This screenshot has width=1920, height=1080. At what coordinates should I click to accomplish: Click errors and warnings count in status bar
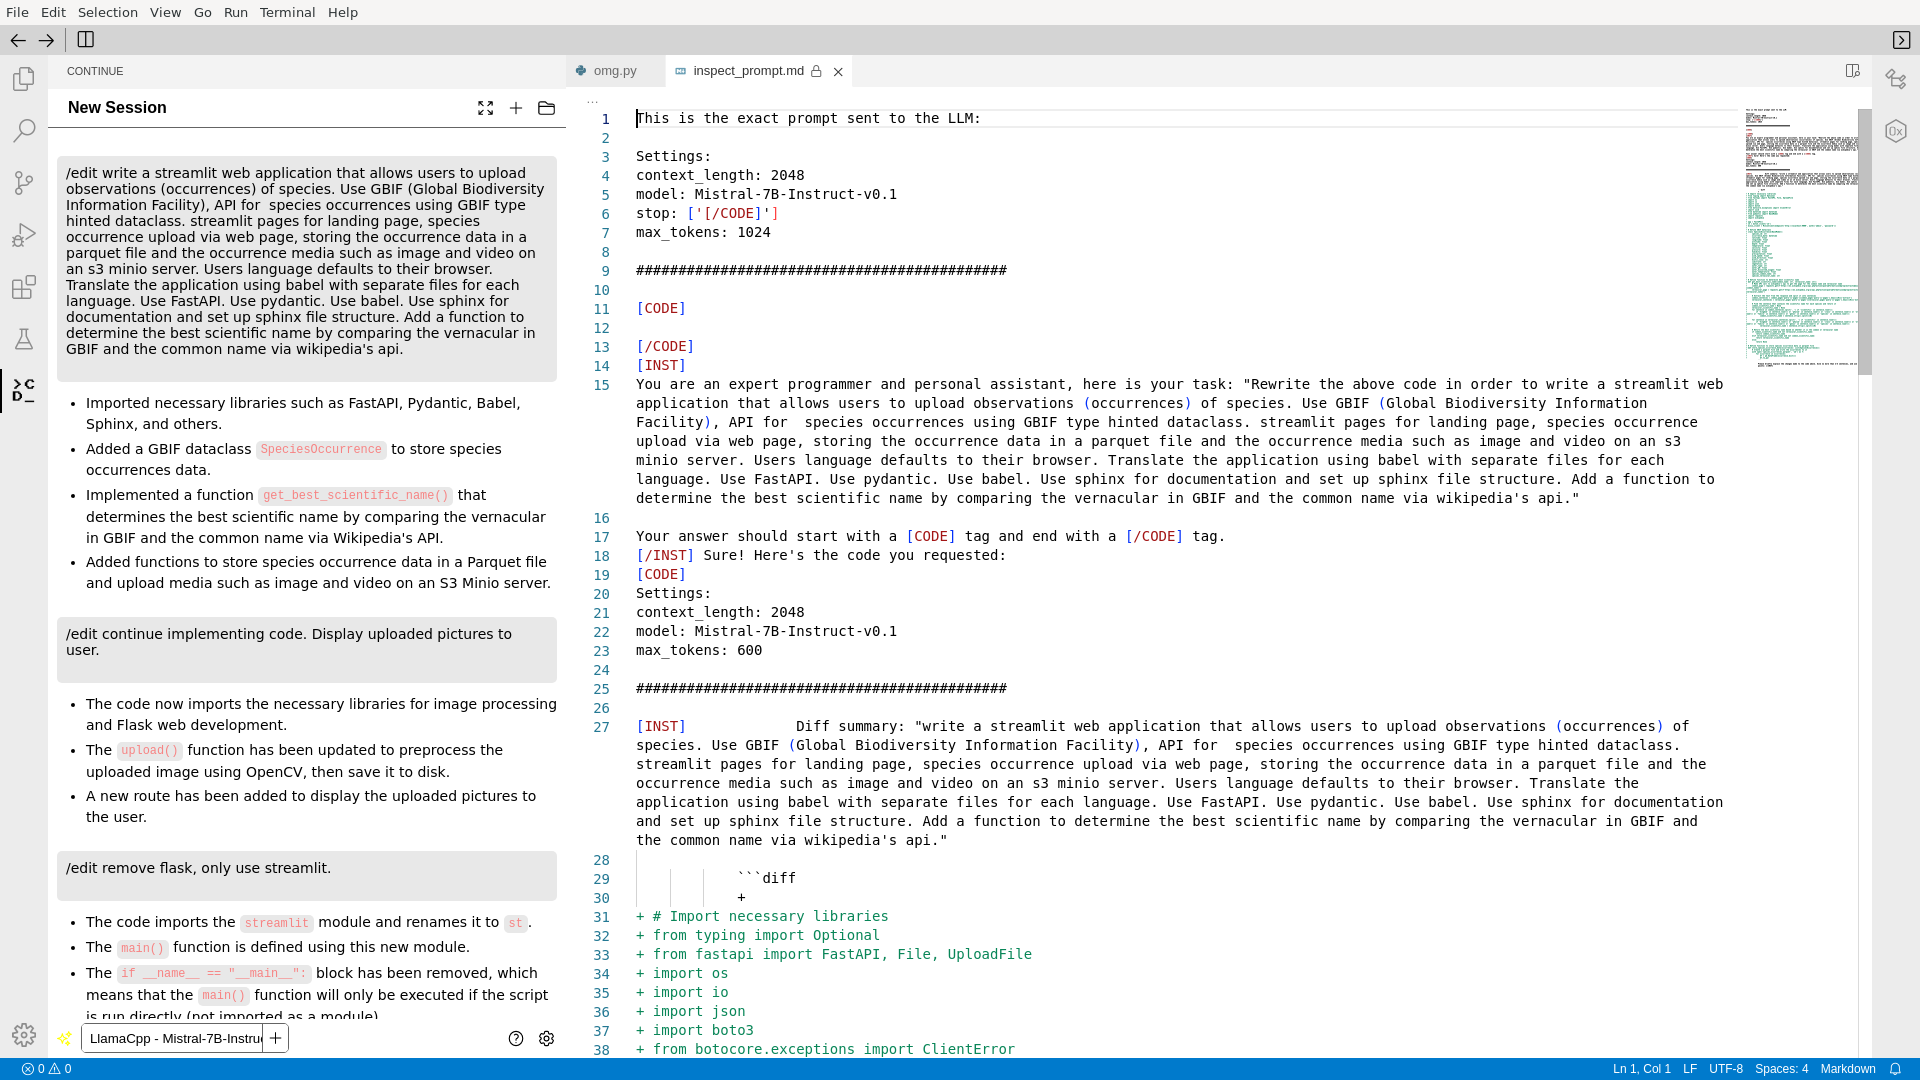click(x=46, y=1069)
